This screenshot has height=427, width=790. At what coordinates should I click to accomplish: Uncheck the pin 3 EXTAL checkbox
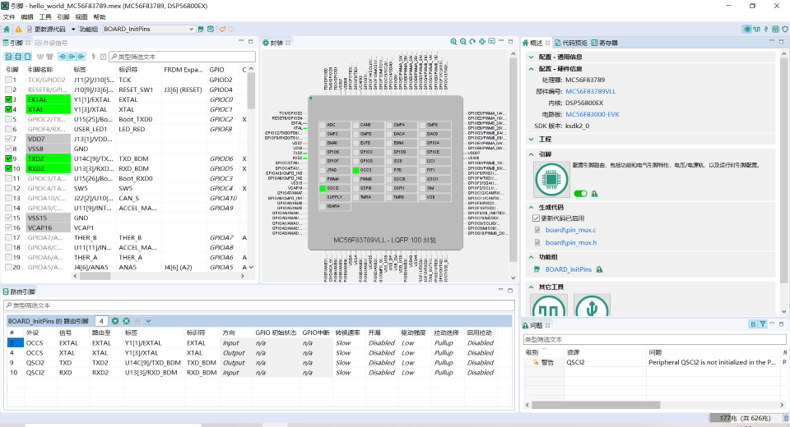coord(10,100)
